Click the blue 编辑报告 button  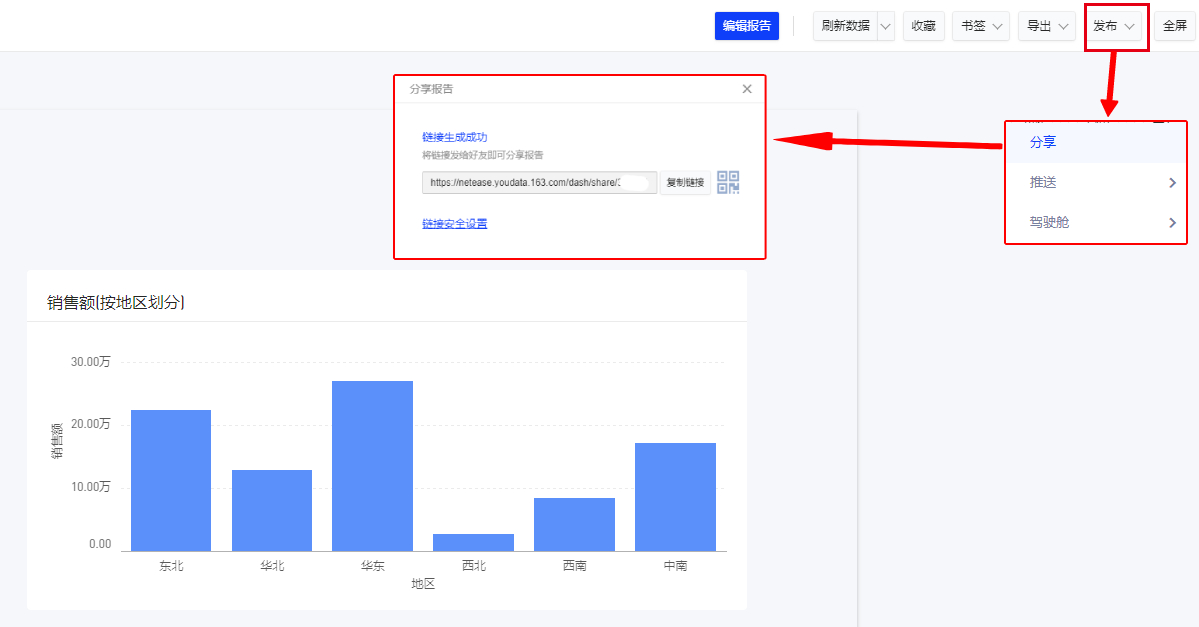pyautogui.click(x=746, y=27)
